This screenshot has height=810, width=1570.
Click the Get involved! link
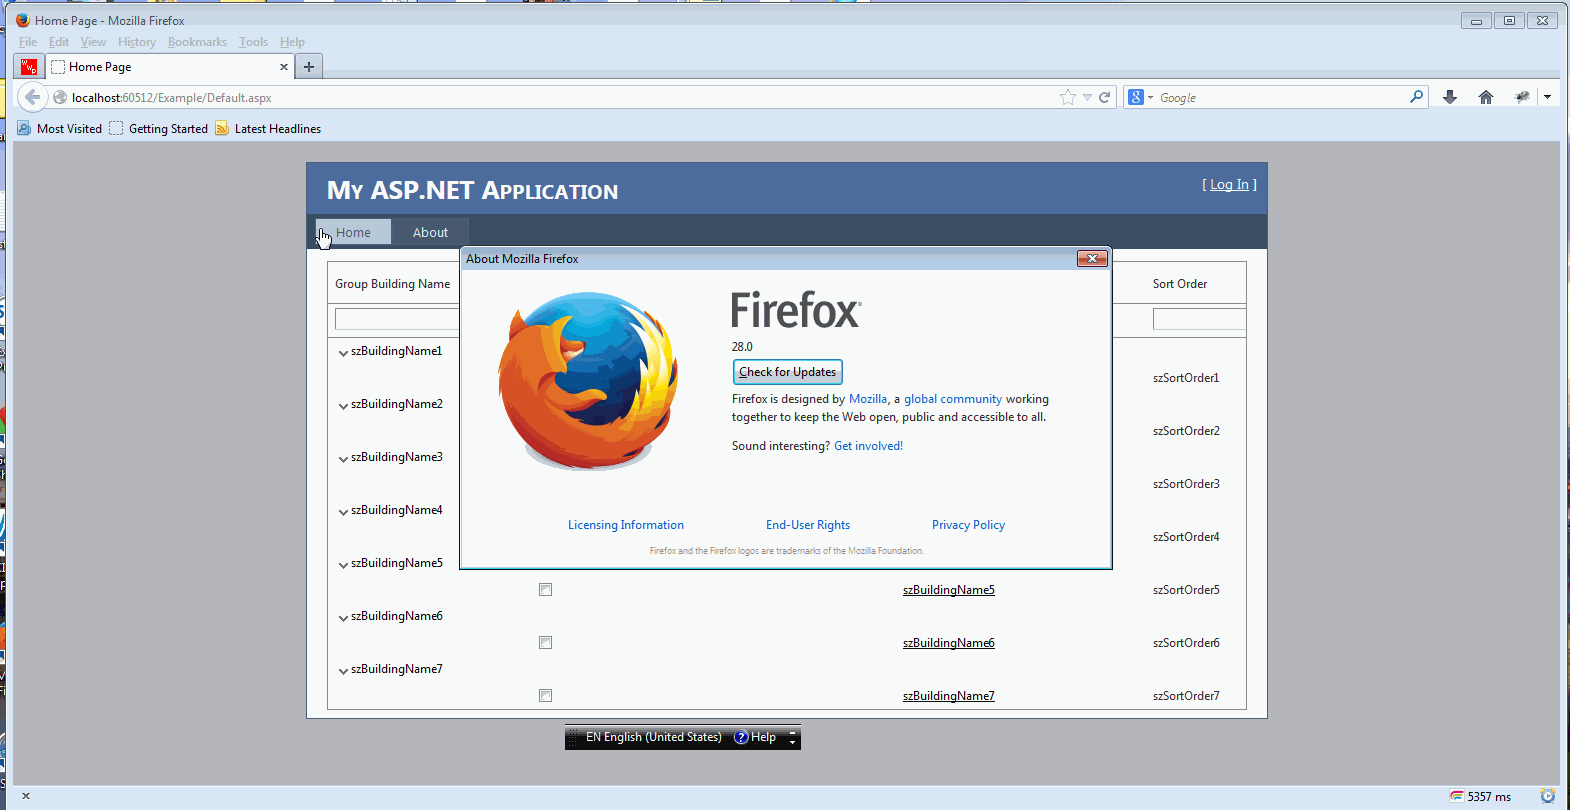click(868, 446)
